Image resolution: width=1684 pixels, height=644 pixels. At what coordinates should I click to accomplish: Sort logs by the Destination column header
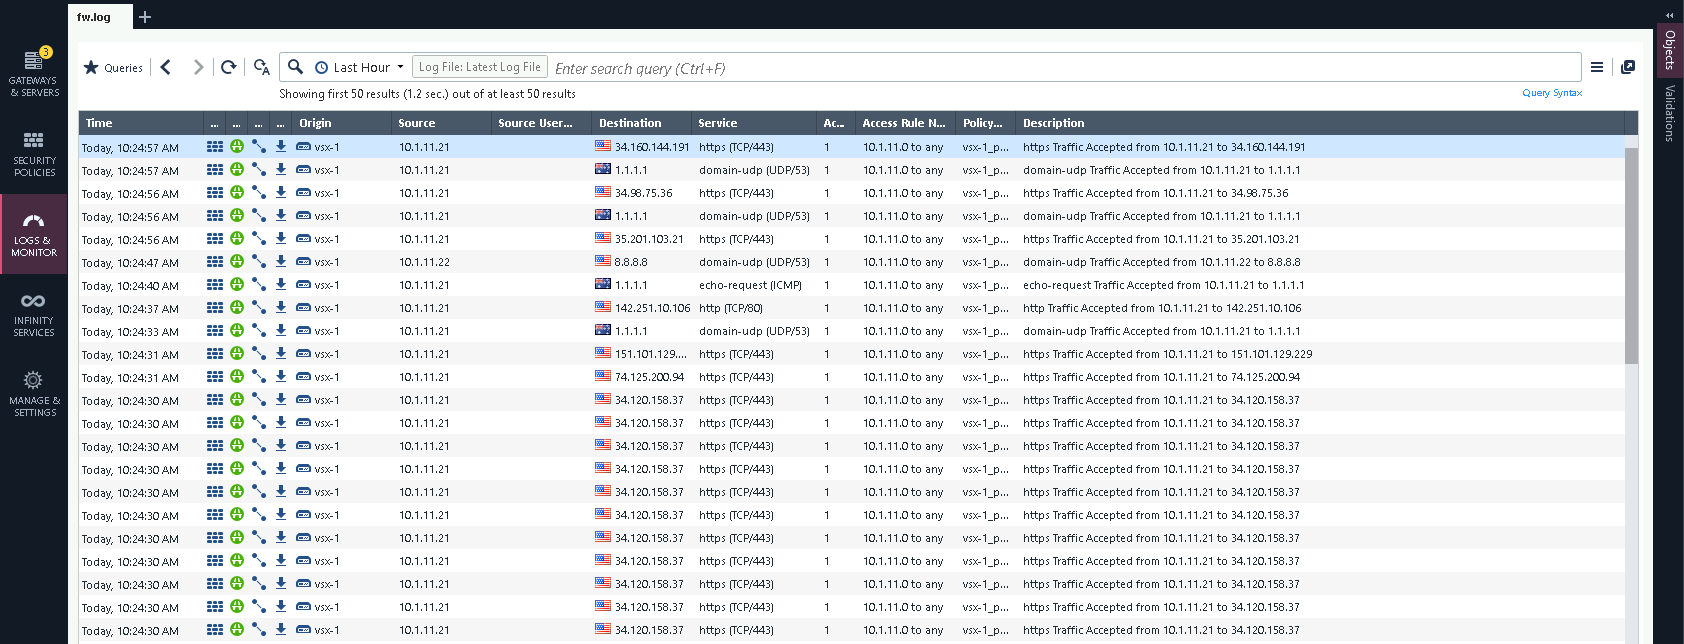[630, 123]
